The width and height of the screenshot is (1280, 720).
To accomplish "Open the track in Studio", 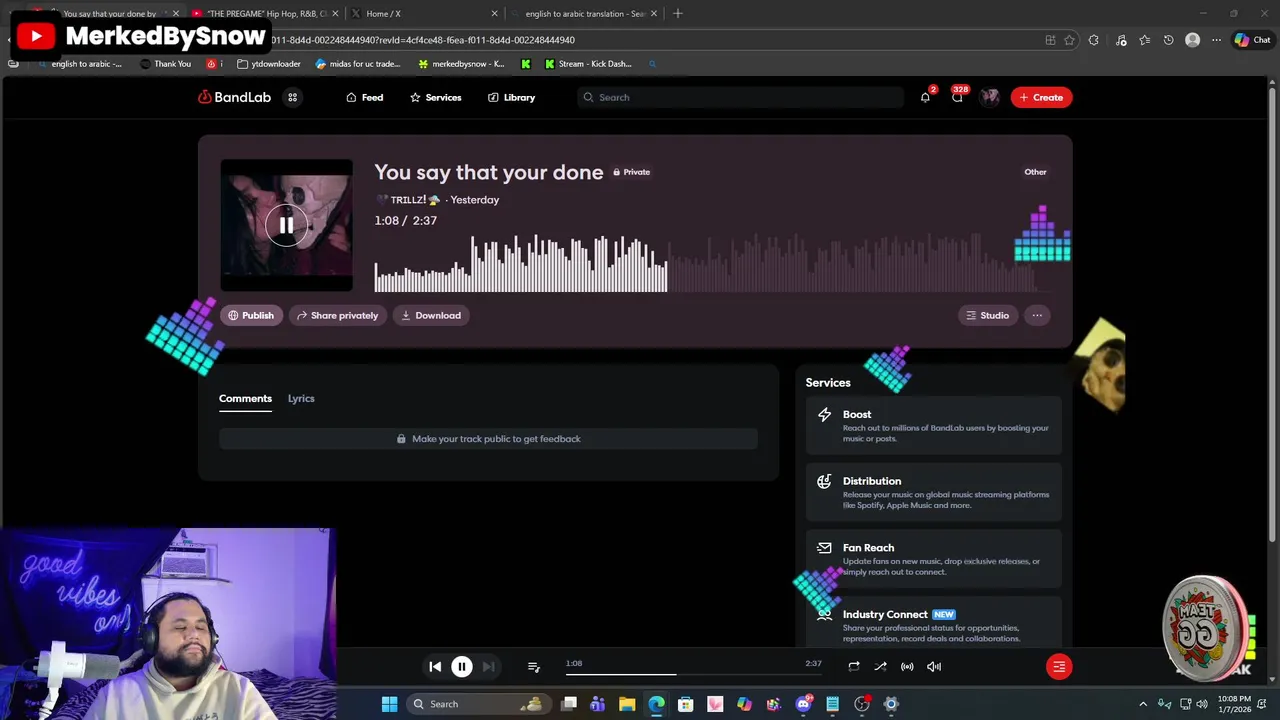I will coord(988,315).
